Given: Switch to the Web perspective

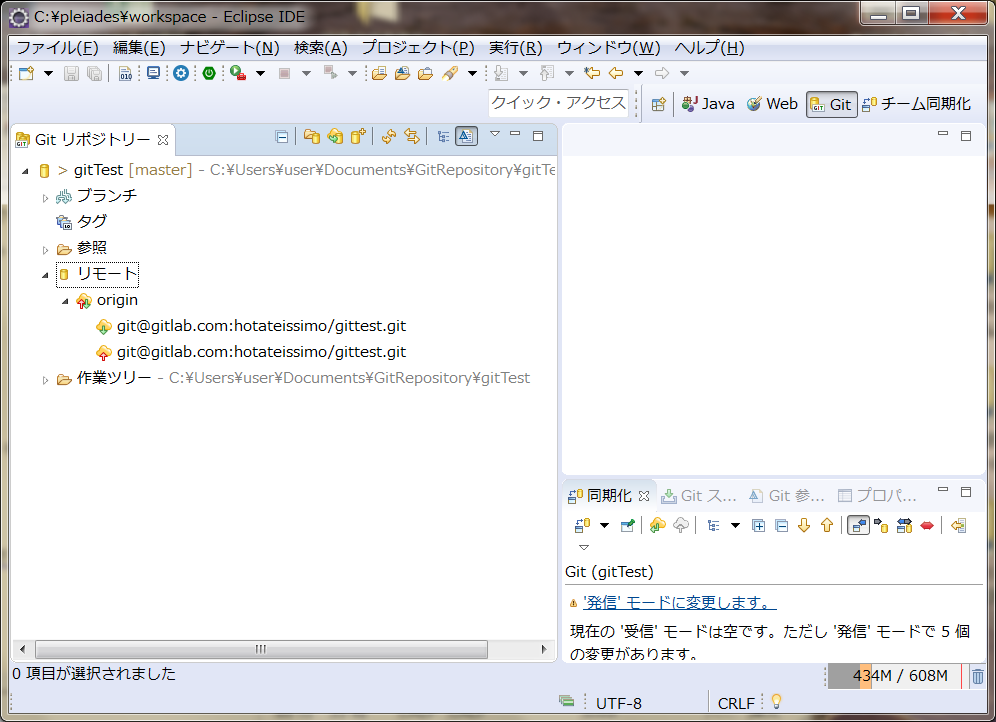Looking at the screenshot, I should [772, 104].
